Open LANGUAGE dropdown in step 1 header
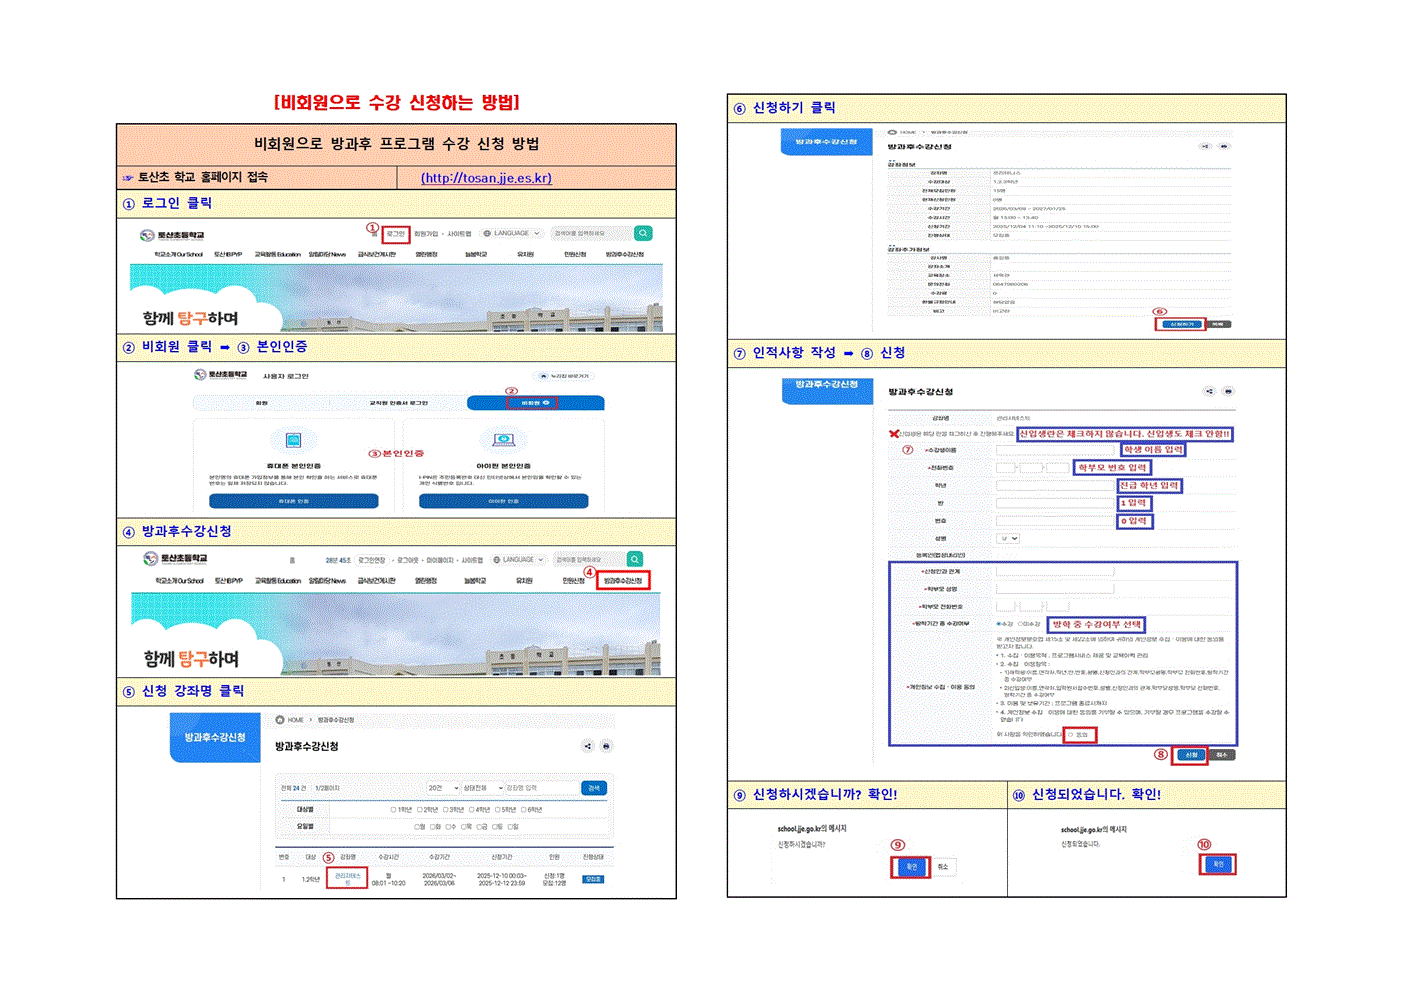This screenshot has height=992, width=1403. pyautogui.click(x=512, y=233)
